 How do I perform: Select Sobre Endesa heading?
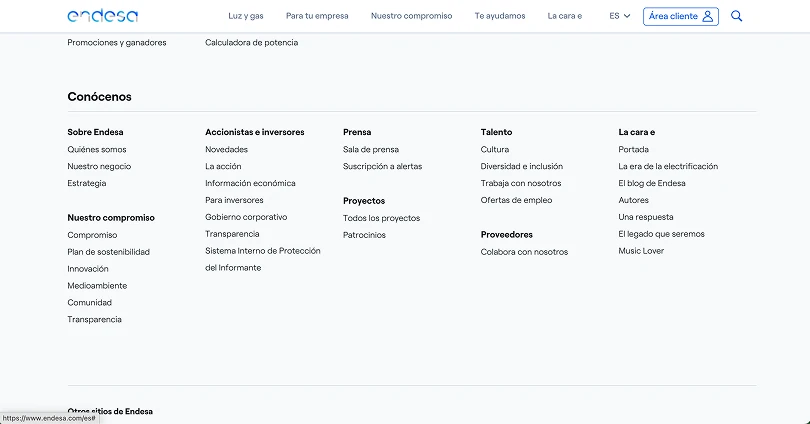click(95, 132)
